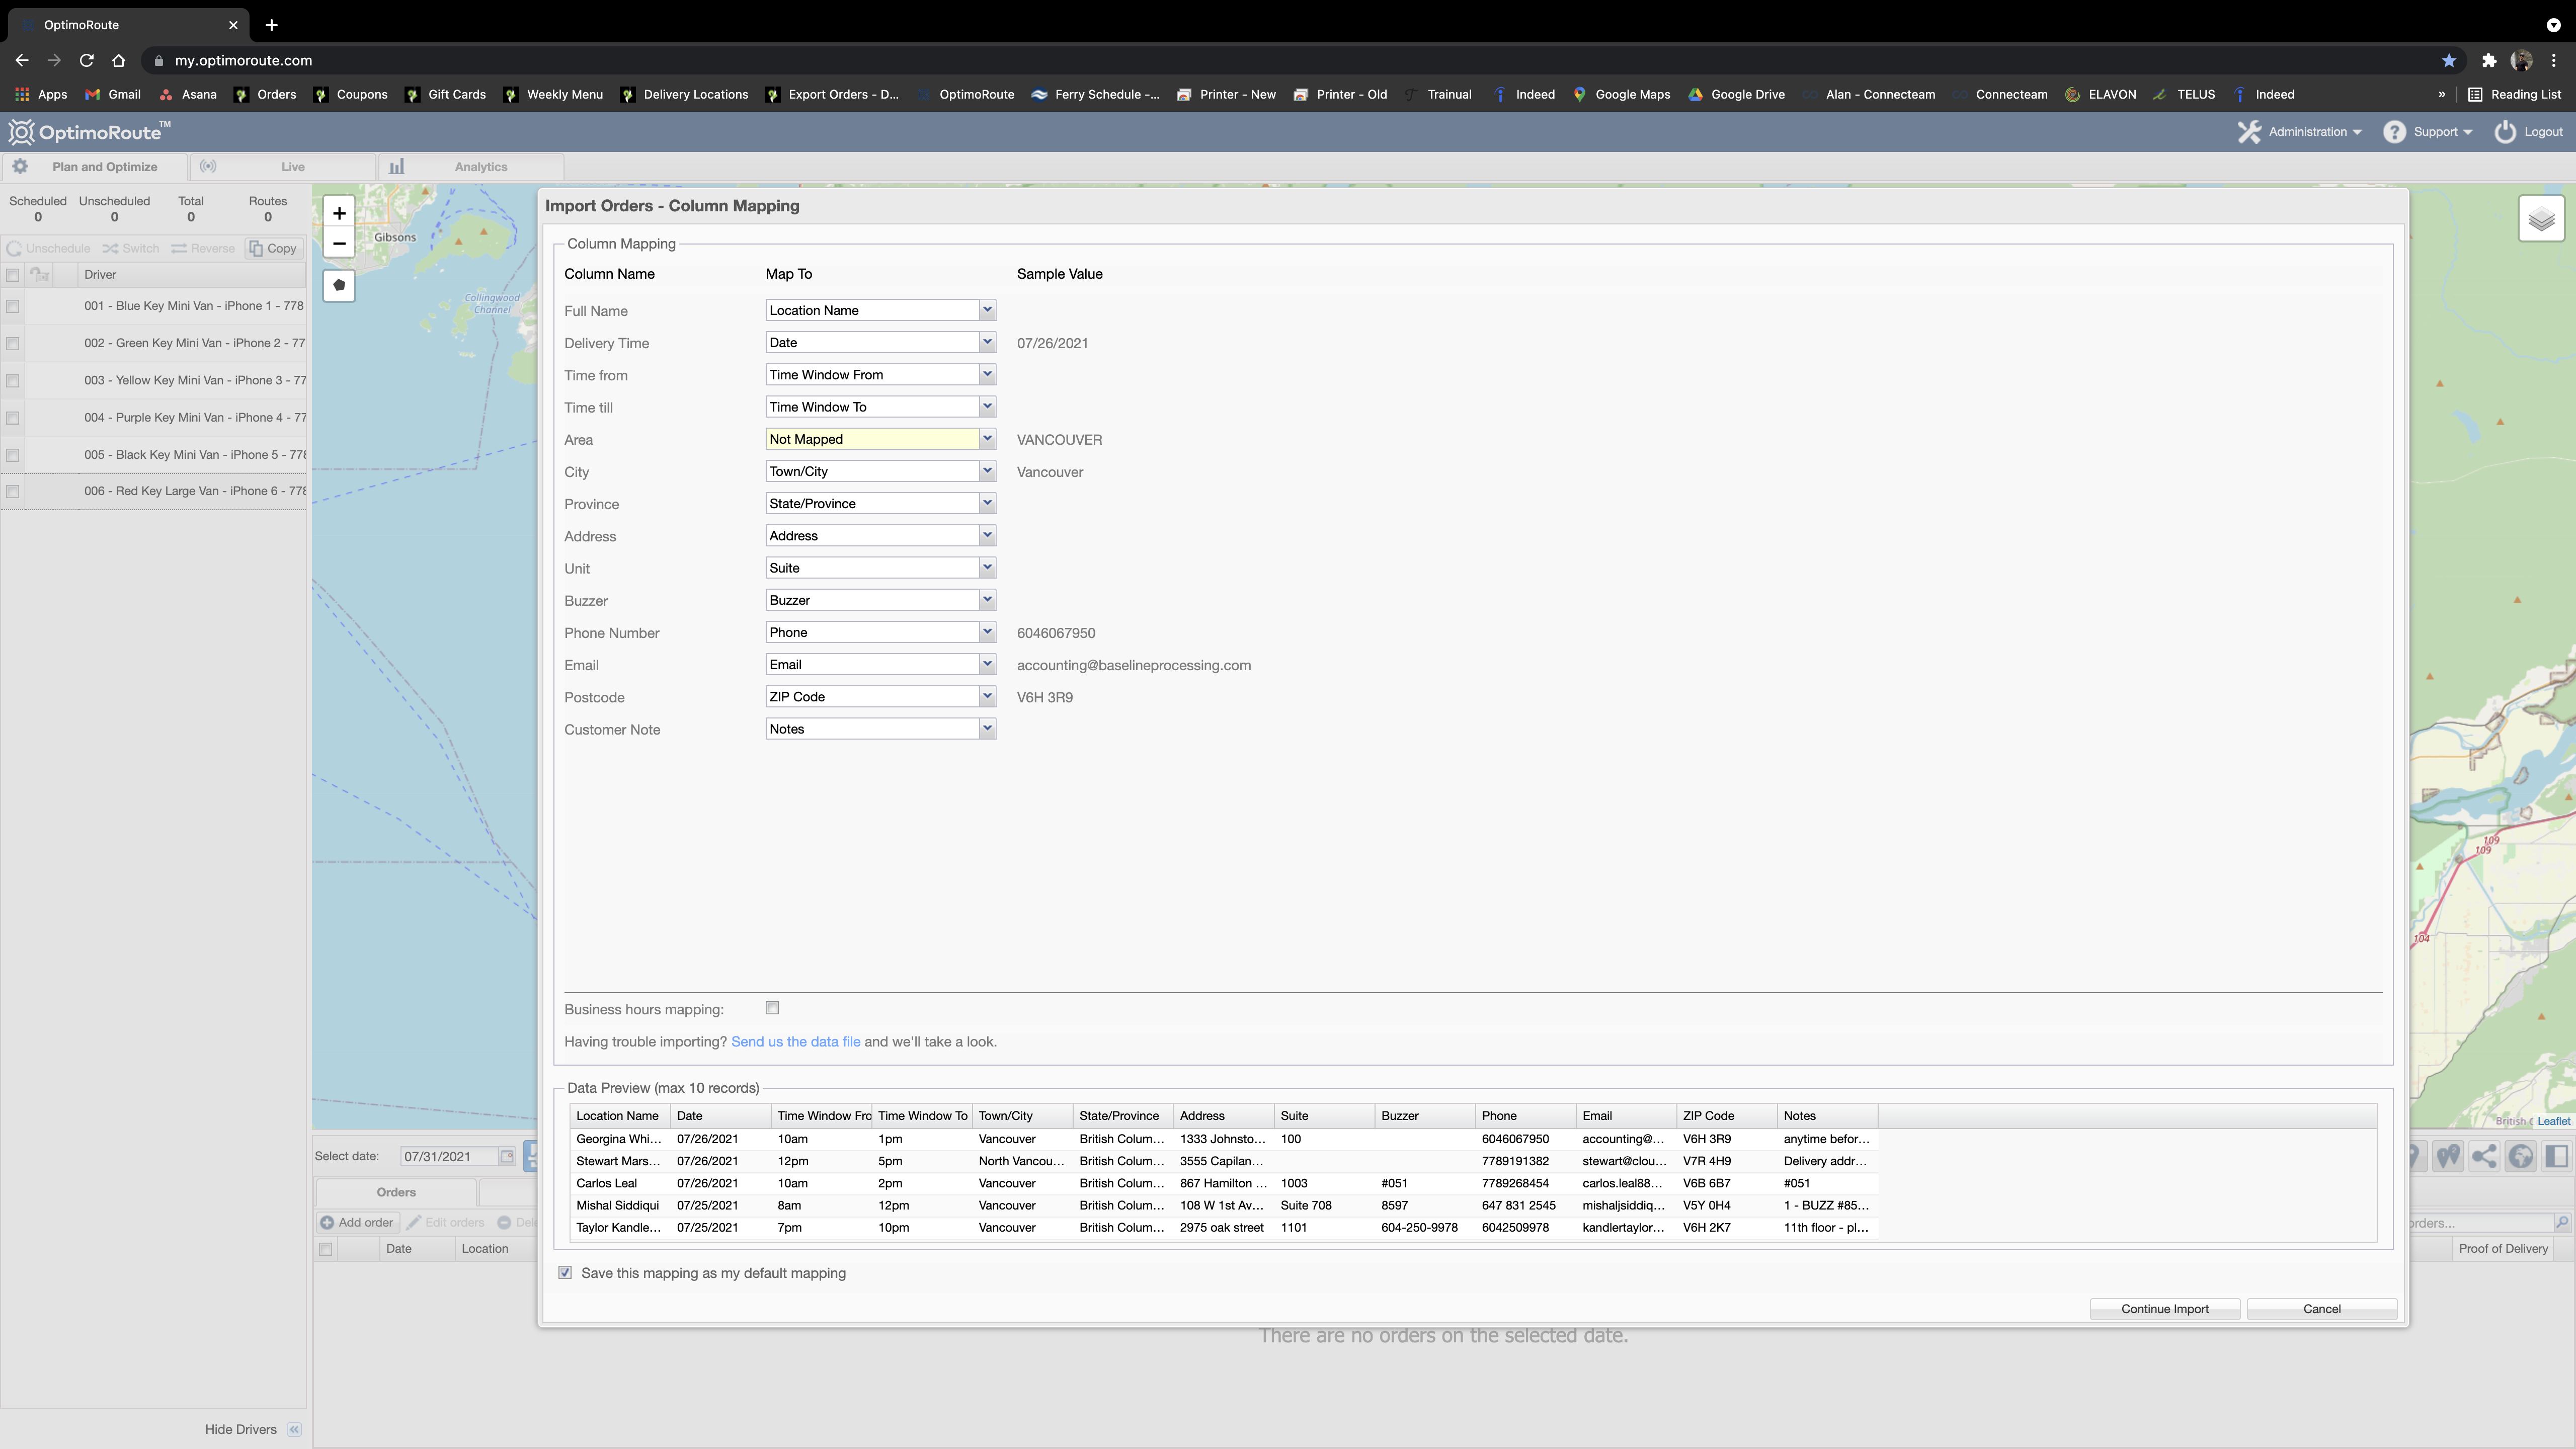Uncheck Save this mapping as default
Viewport: 2576px width, 1449px height.
[565, 1273]
